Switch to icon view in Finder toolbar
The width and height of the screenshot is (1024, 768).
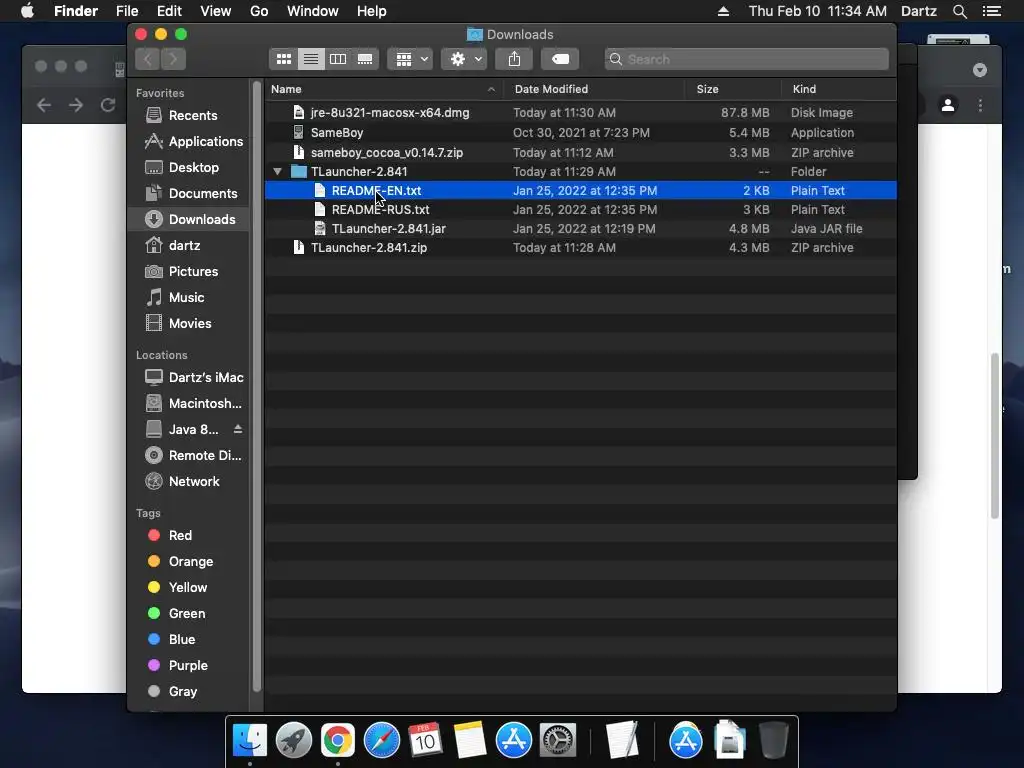coord(283,59)
